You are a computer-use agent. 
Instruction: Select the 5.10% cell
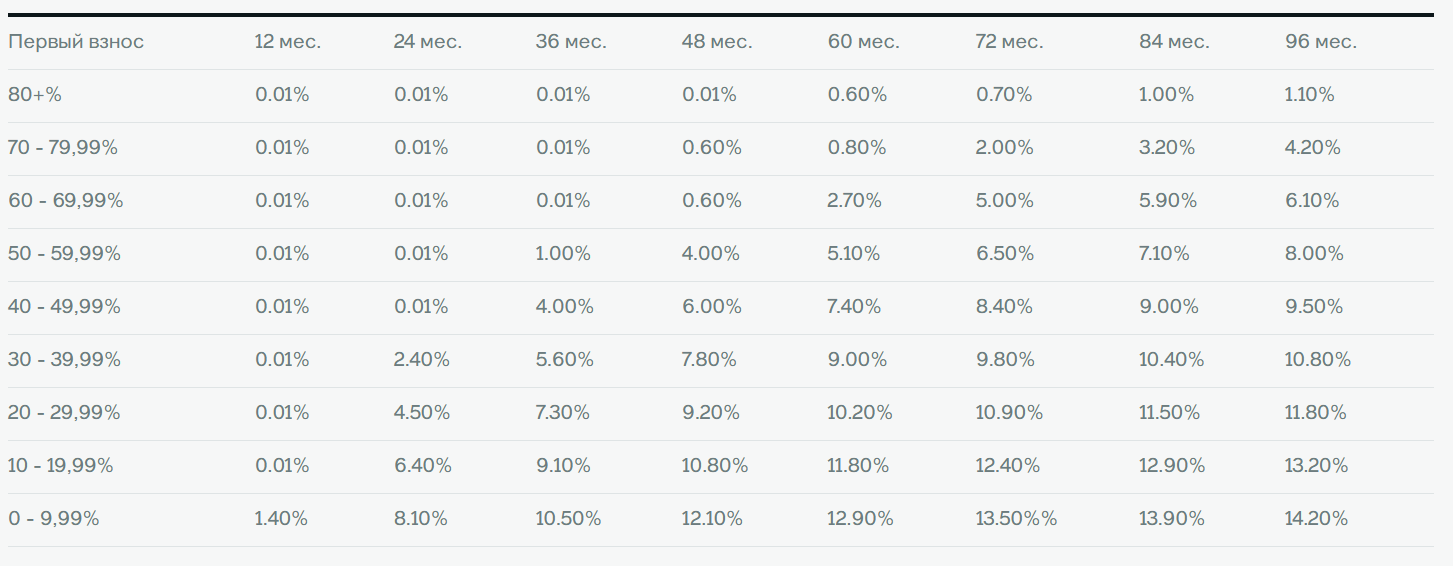[x=854, y=254]
